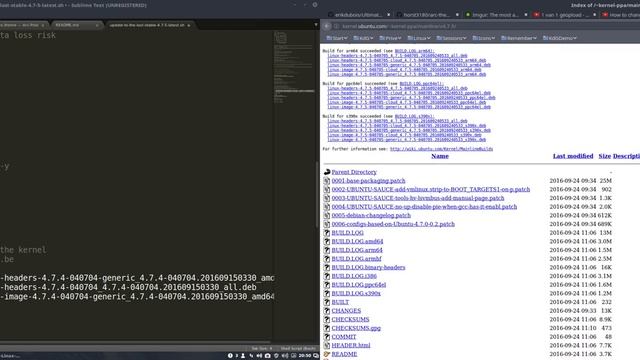Open the Remember bookmarks folder dropdown
This screenshot has height=360, width=640.
(x=519, y=38)
